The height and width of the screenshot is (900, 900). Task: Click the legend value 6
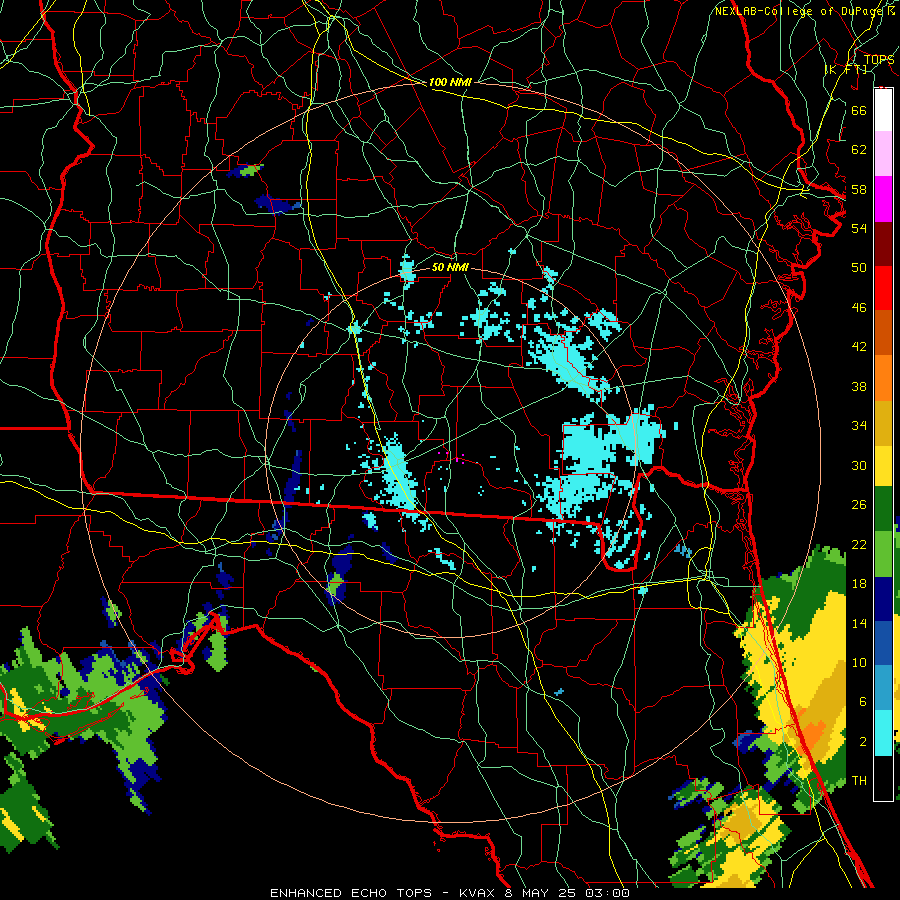click(x=862, y=702)
